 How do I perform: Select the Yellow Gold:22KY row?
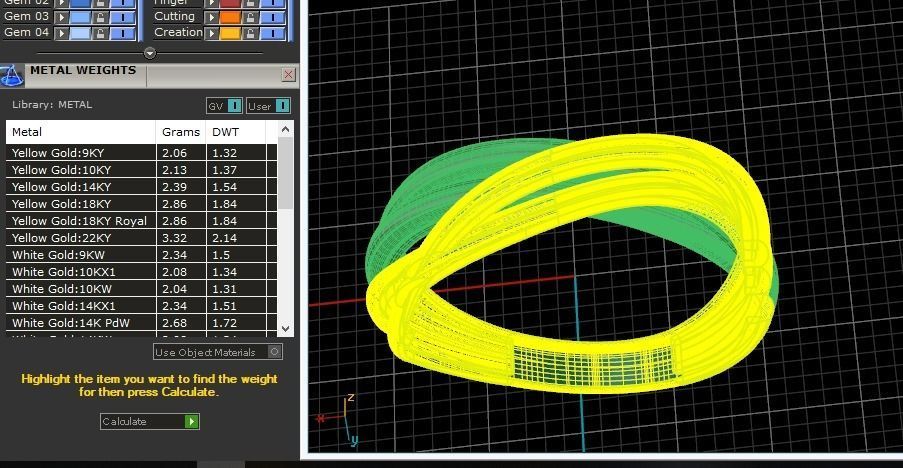pyautogui.click(x=141, y=238)
